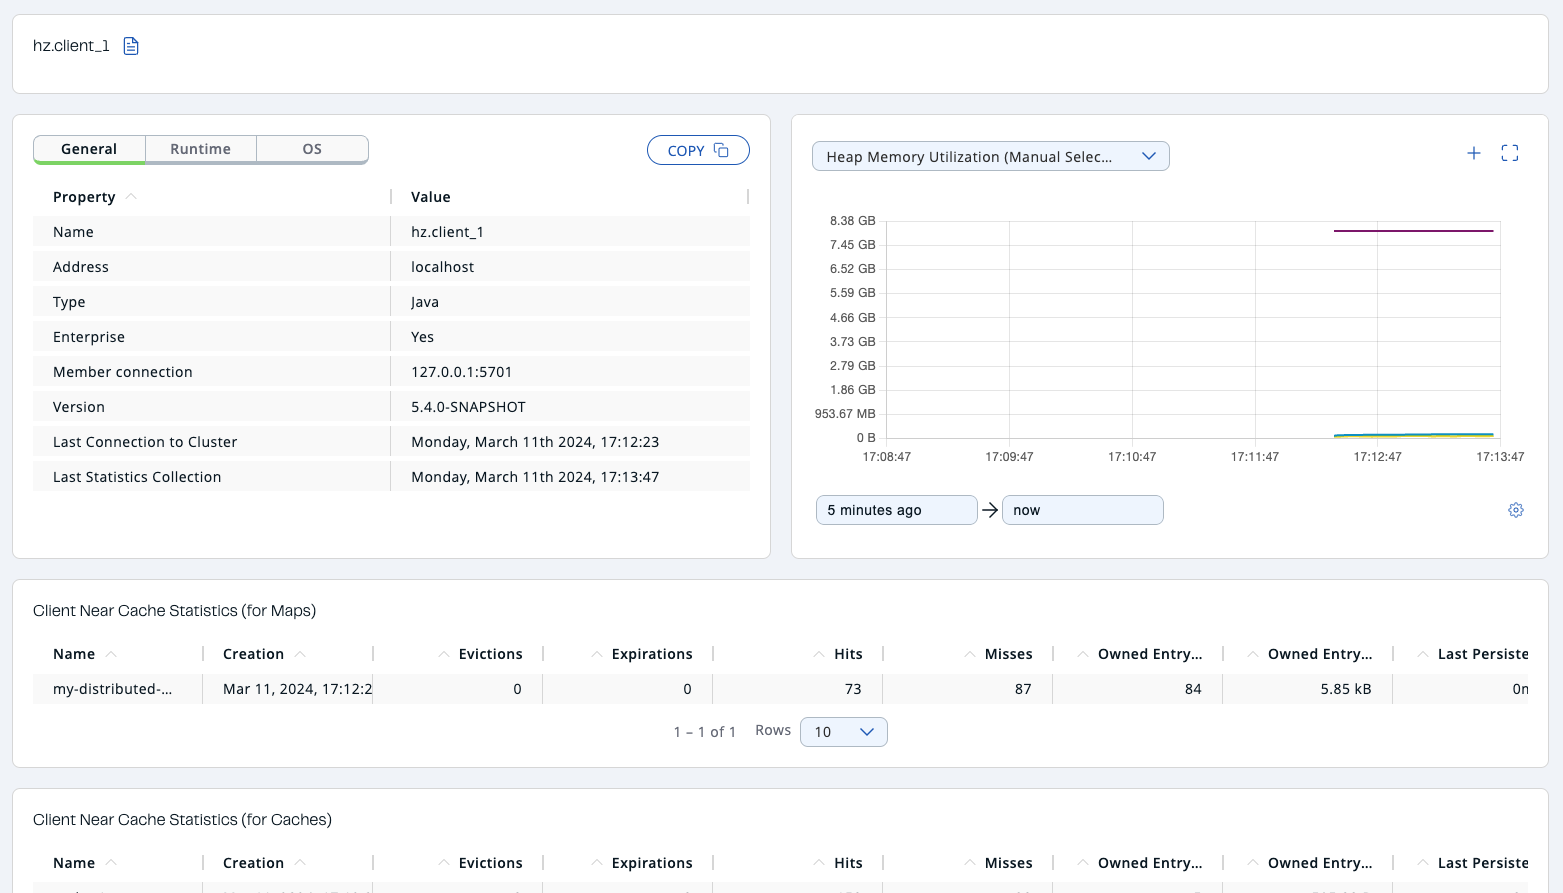Sort the Misses column using its arrow icon
Image resolution: width=1563 pixels, height=893 pixels.
tap(969, 653)
